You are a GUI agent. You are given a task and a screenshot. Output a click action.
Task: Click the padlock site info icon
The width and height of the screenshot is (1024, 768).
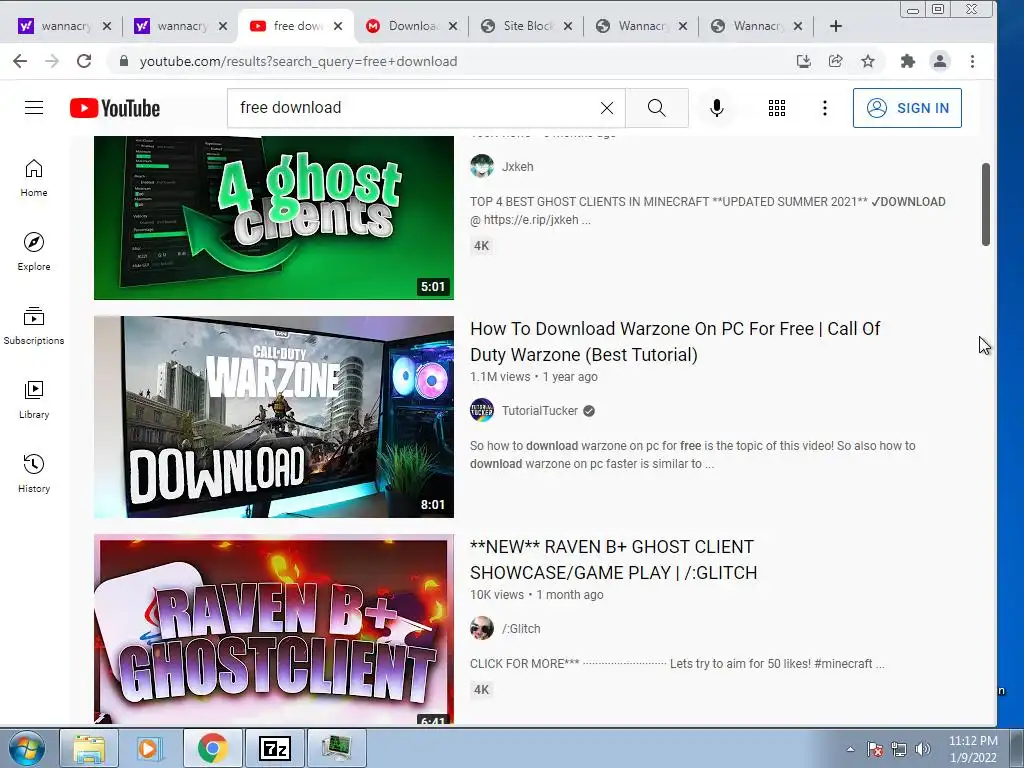point(123,61)
